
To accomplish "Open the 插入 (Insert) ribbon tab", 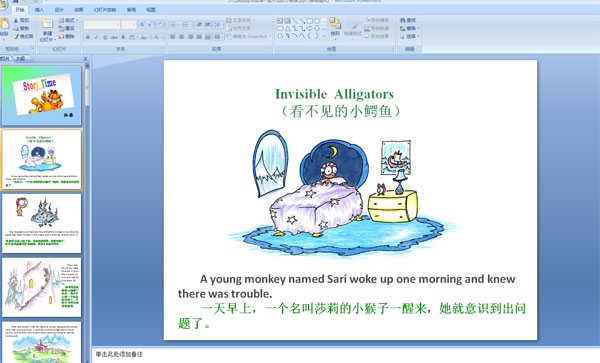I will pos(39,10).
